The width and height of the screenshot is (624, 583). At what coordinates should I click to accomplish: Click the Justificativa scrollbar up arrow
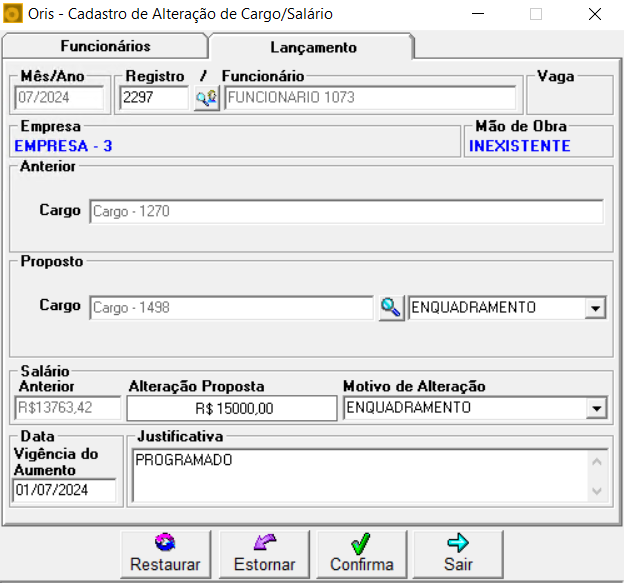tap(597, 462)
